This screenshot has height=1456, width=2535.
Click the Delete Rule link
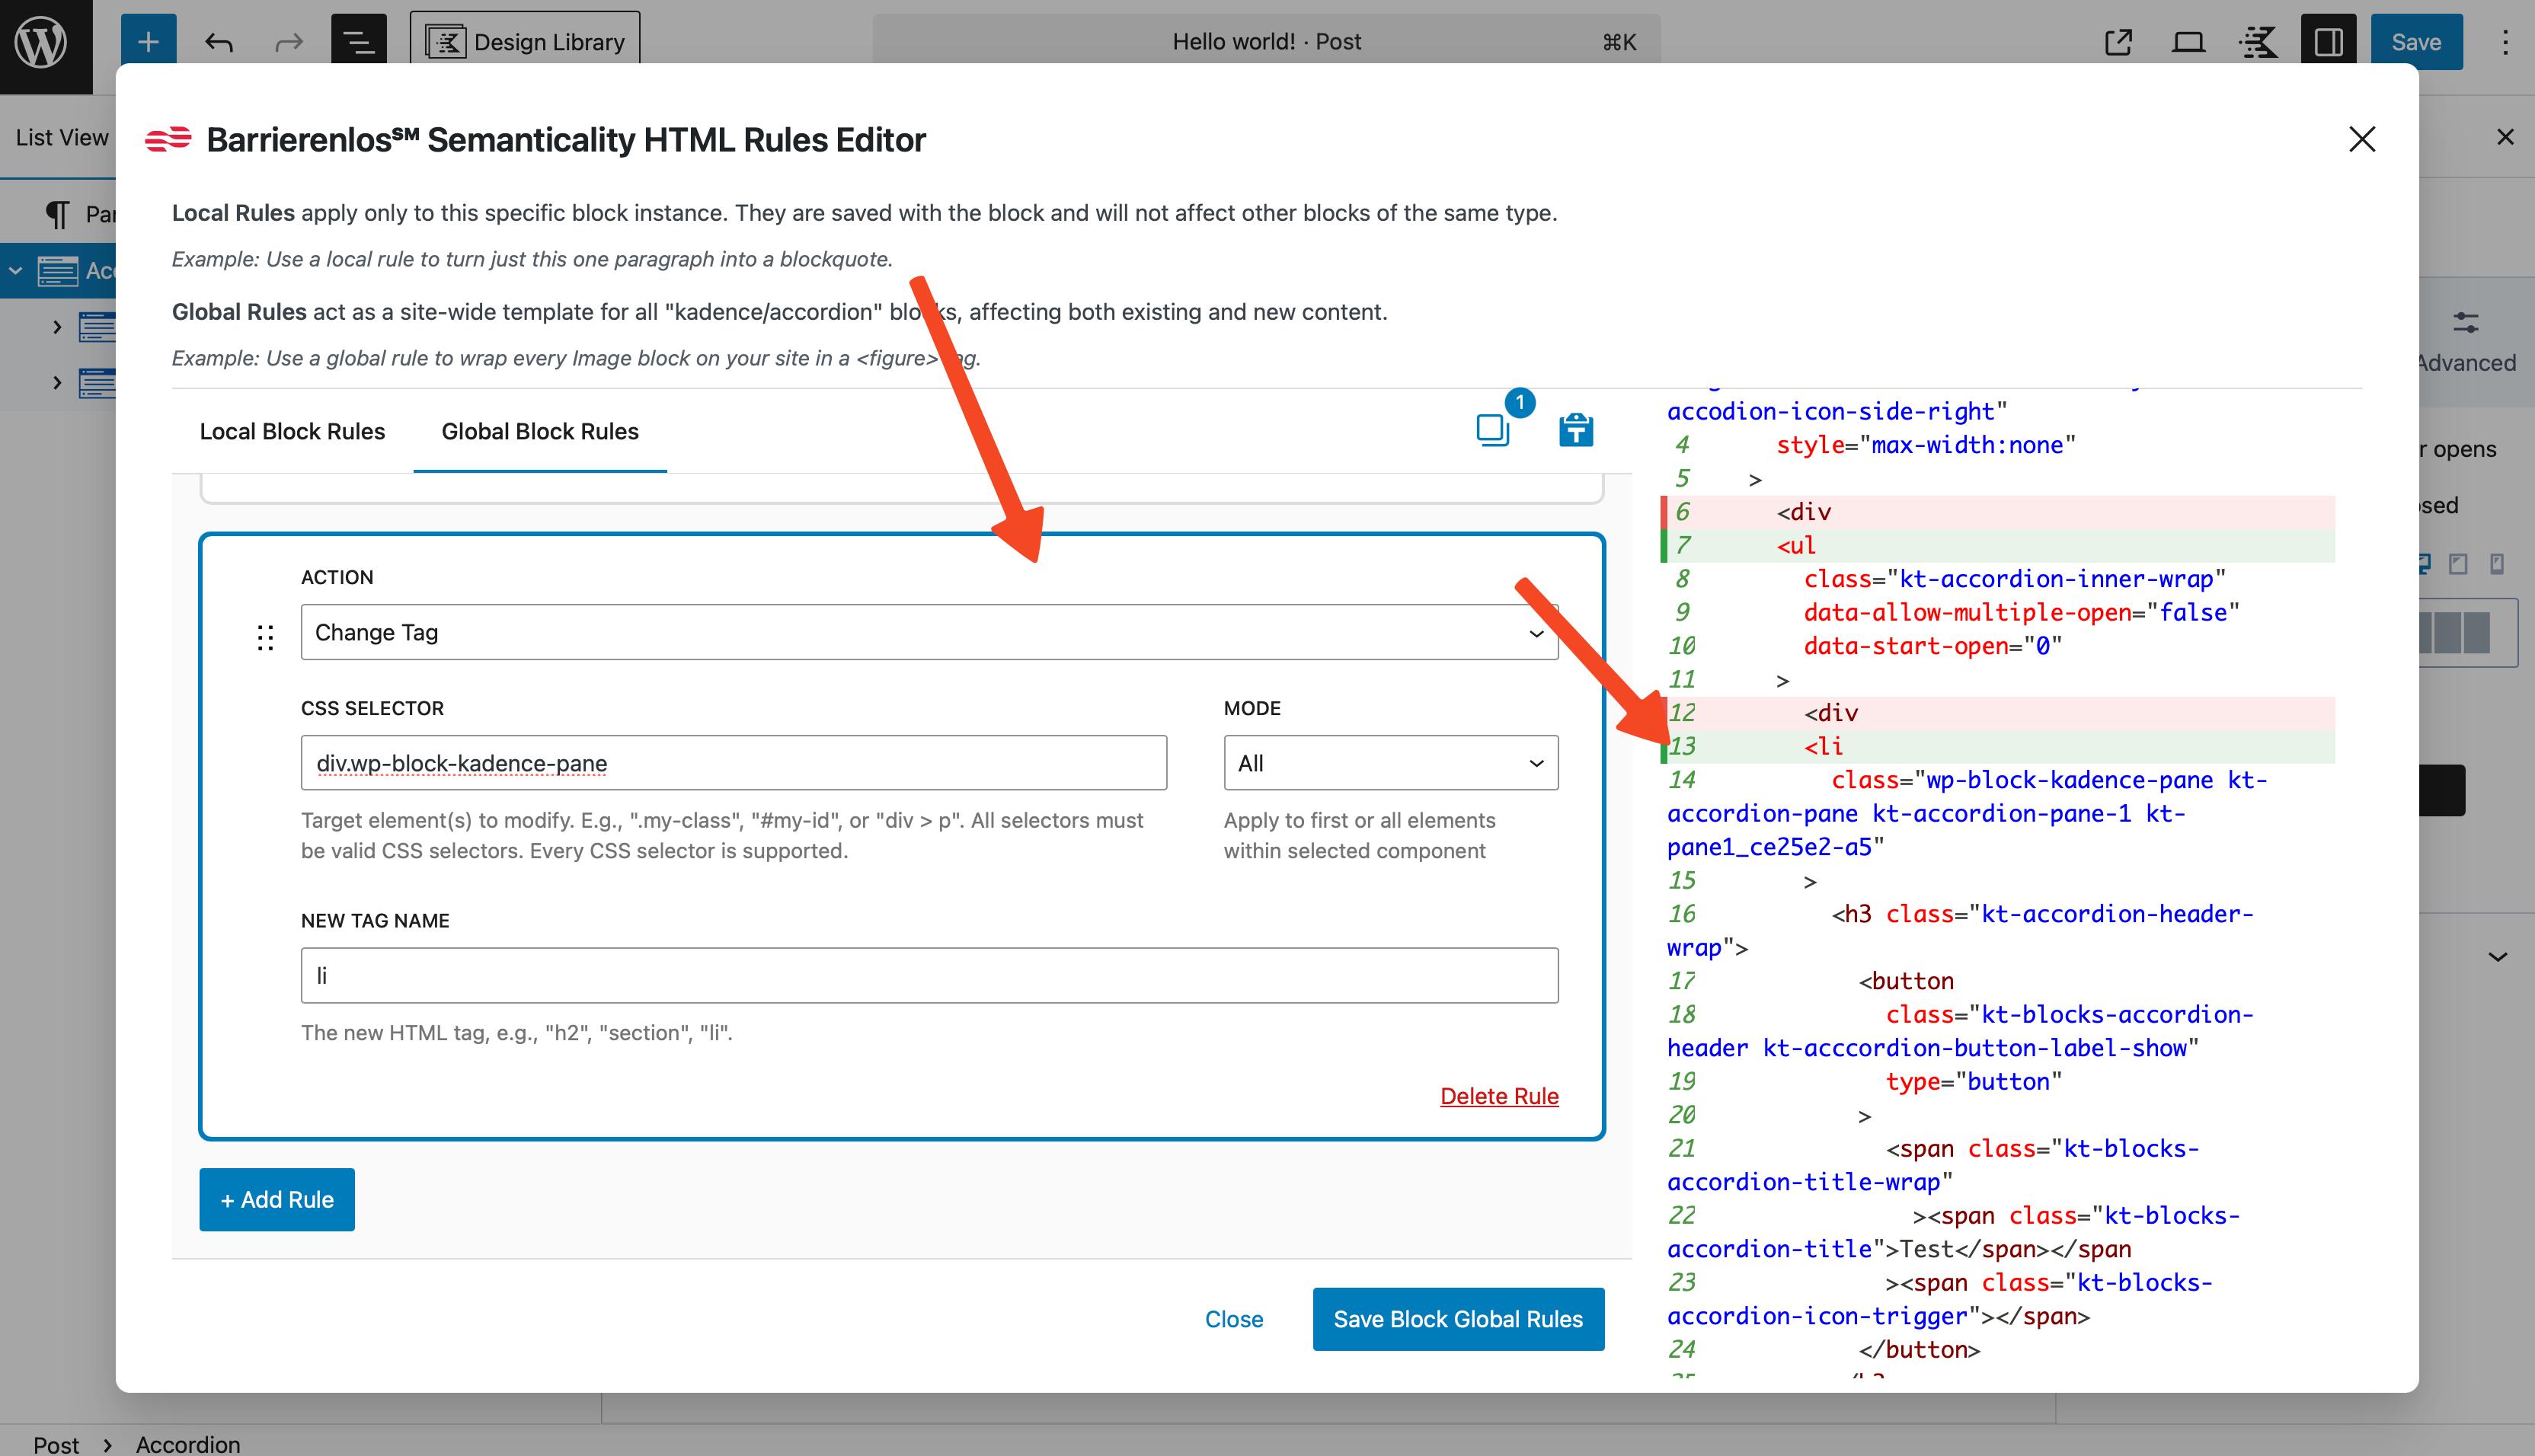click(1498, 1096)
